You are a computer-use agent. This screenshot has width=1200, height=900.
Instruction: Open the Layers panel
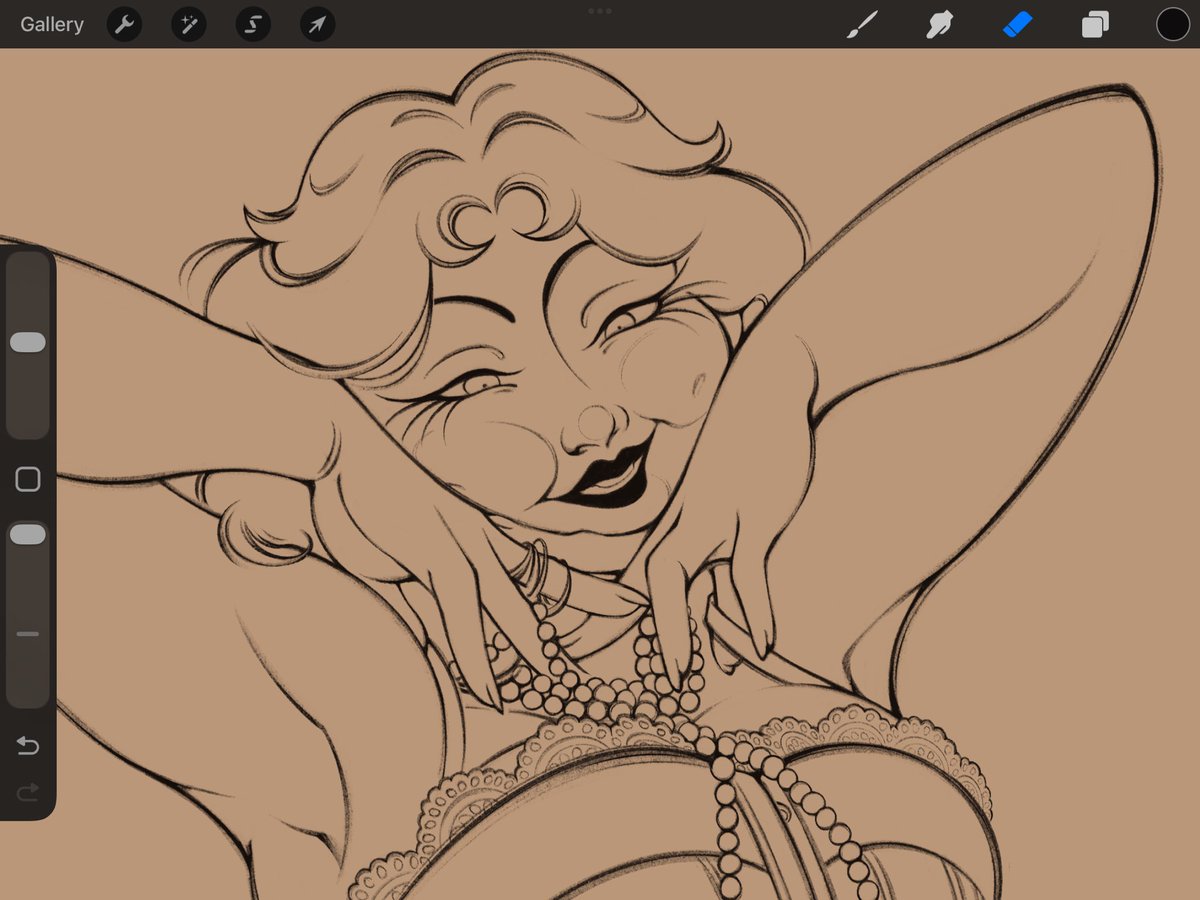pos(1095,25)
